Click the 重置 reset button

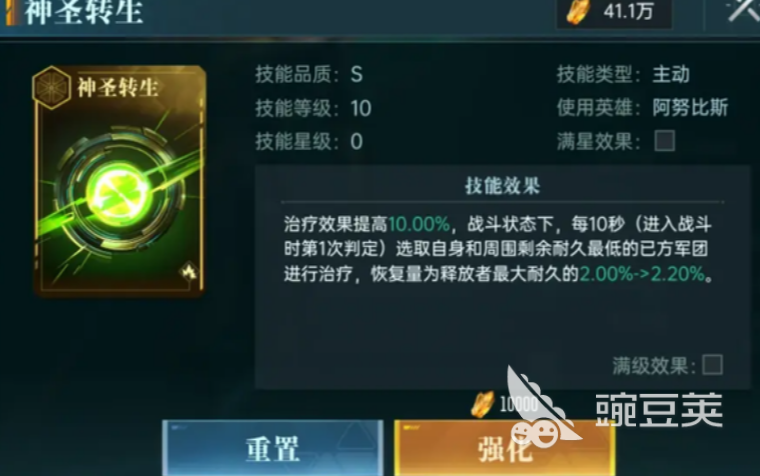pyautogui.click(x=273, y=448)
